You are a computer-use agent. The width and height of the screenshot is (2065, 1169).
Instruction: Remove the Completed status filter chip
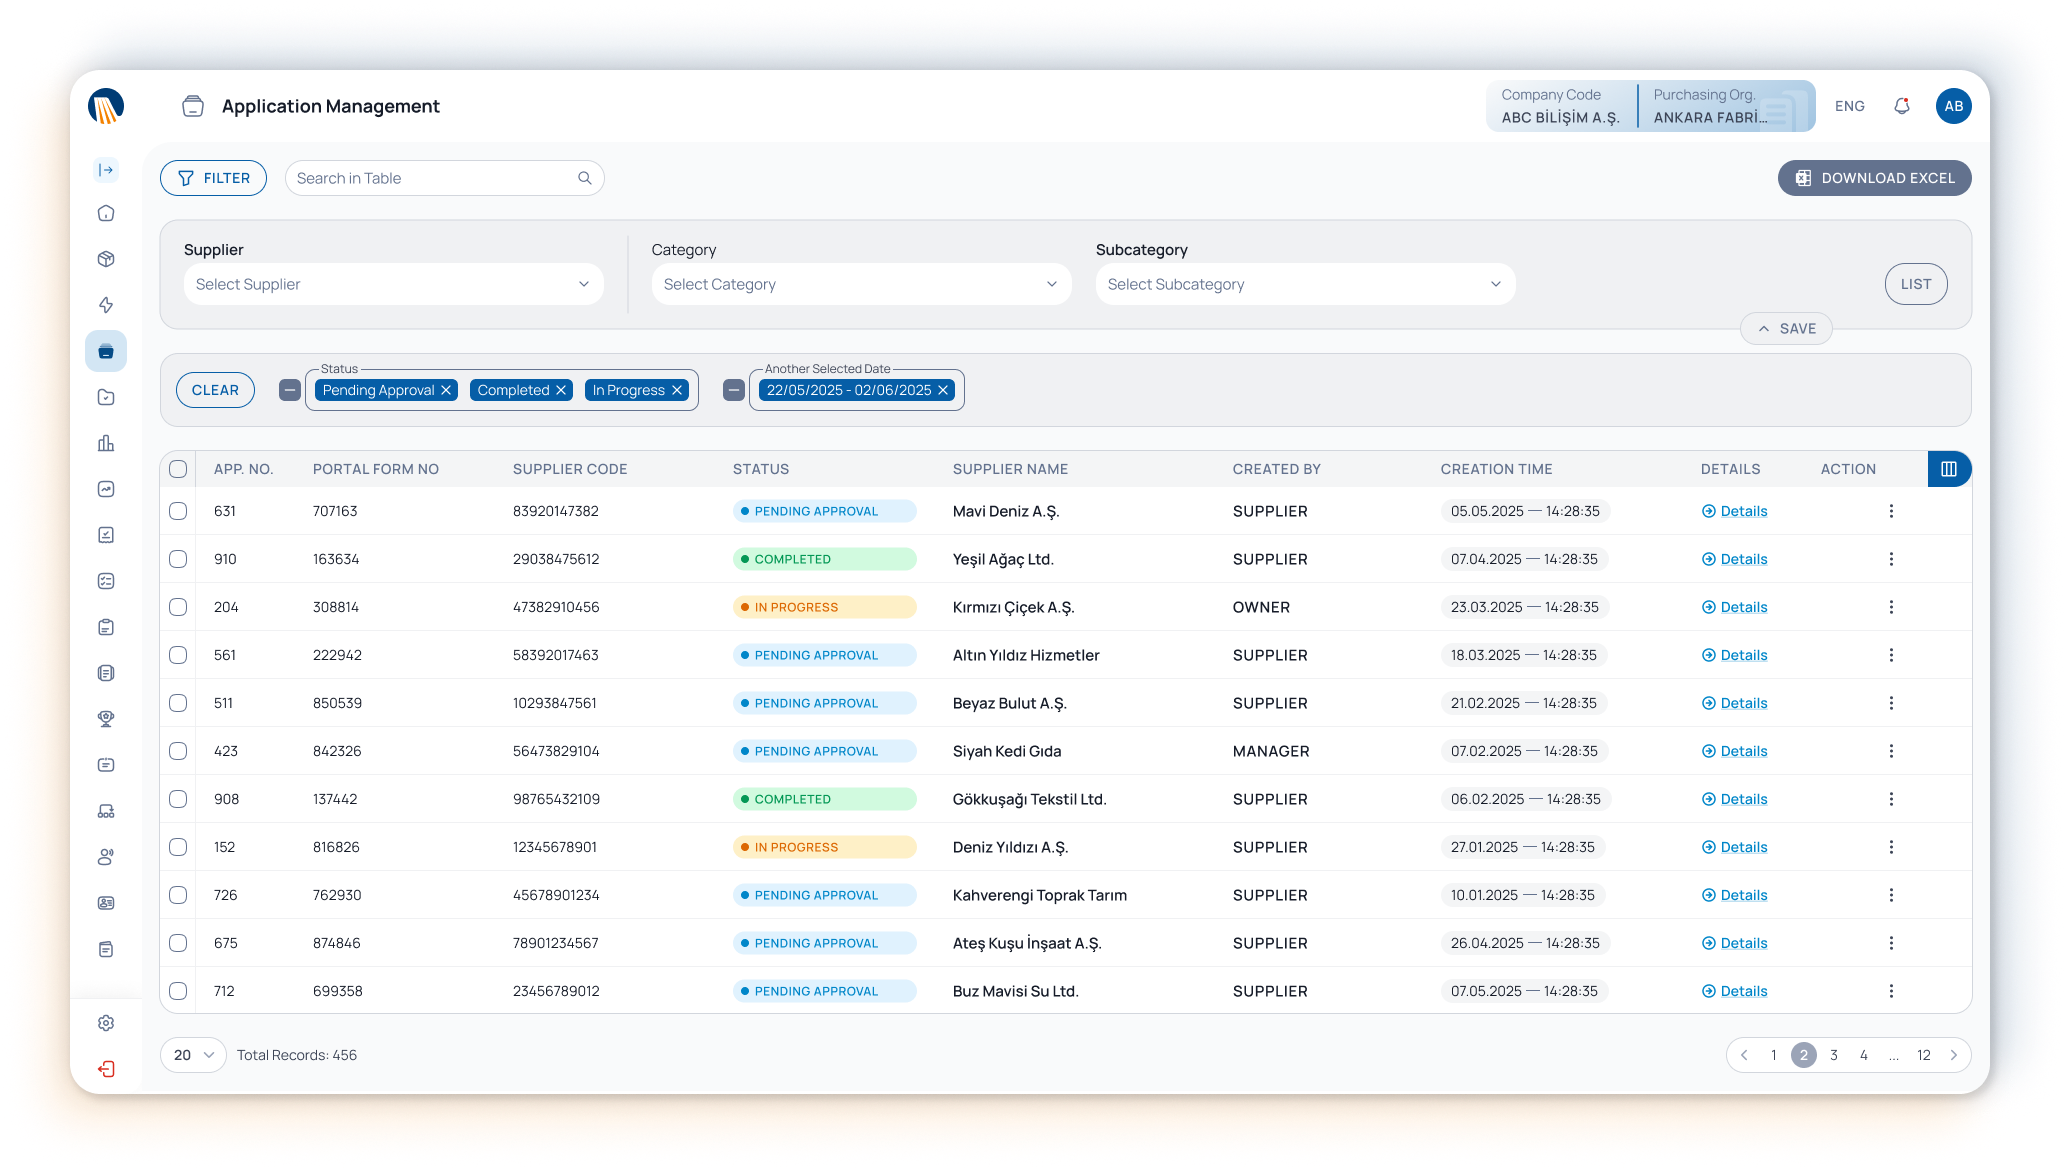pyautogui.click(x=561, y=390)
